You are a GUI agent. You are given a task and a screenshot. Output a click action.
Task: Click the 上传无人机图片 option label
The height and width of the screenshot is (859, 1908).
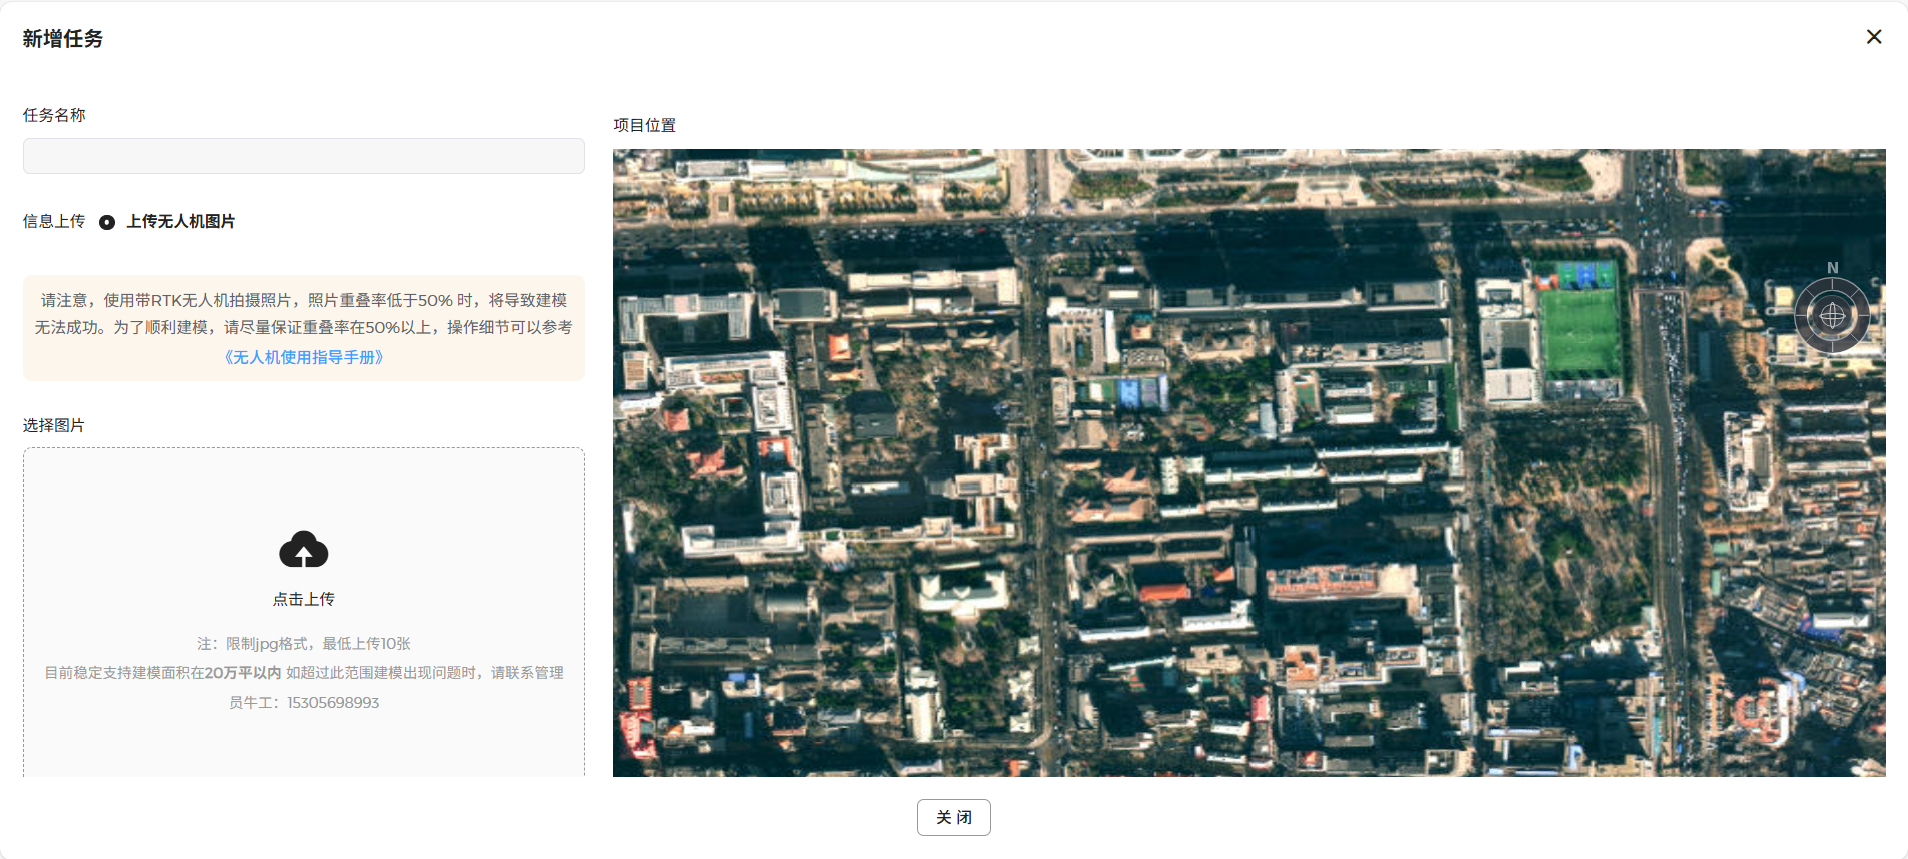click(181, 222)
